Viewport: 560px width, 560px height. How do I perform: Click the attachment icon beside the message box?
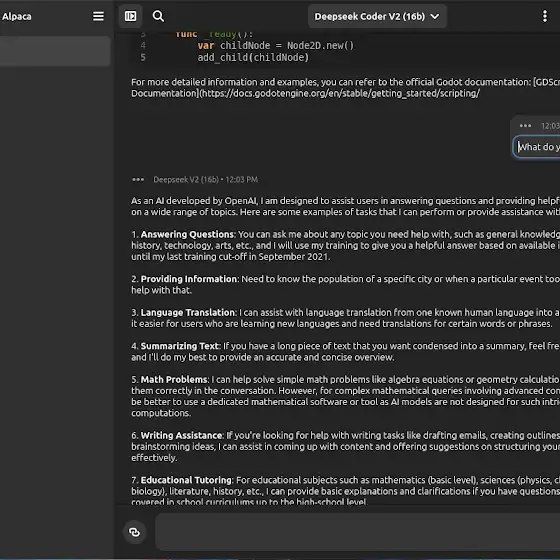pos(134,532)
